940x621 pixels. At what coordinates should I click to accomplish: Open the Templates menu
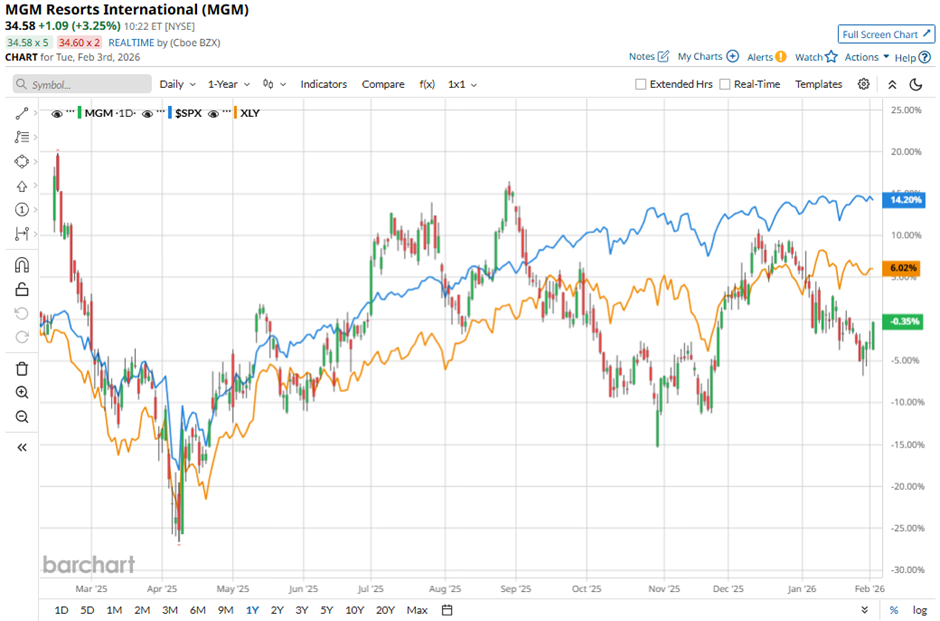point(818,85)
